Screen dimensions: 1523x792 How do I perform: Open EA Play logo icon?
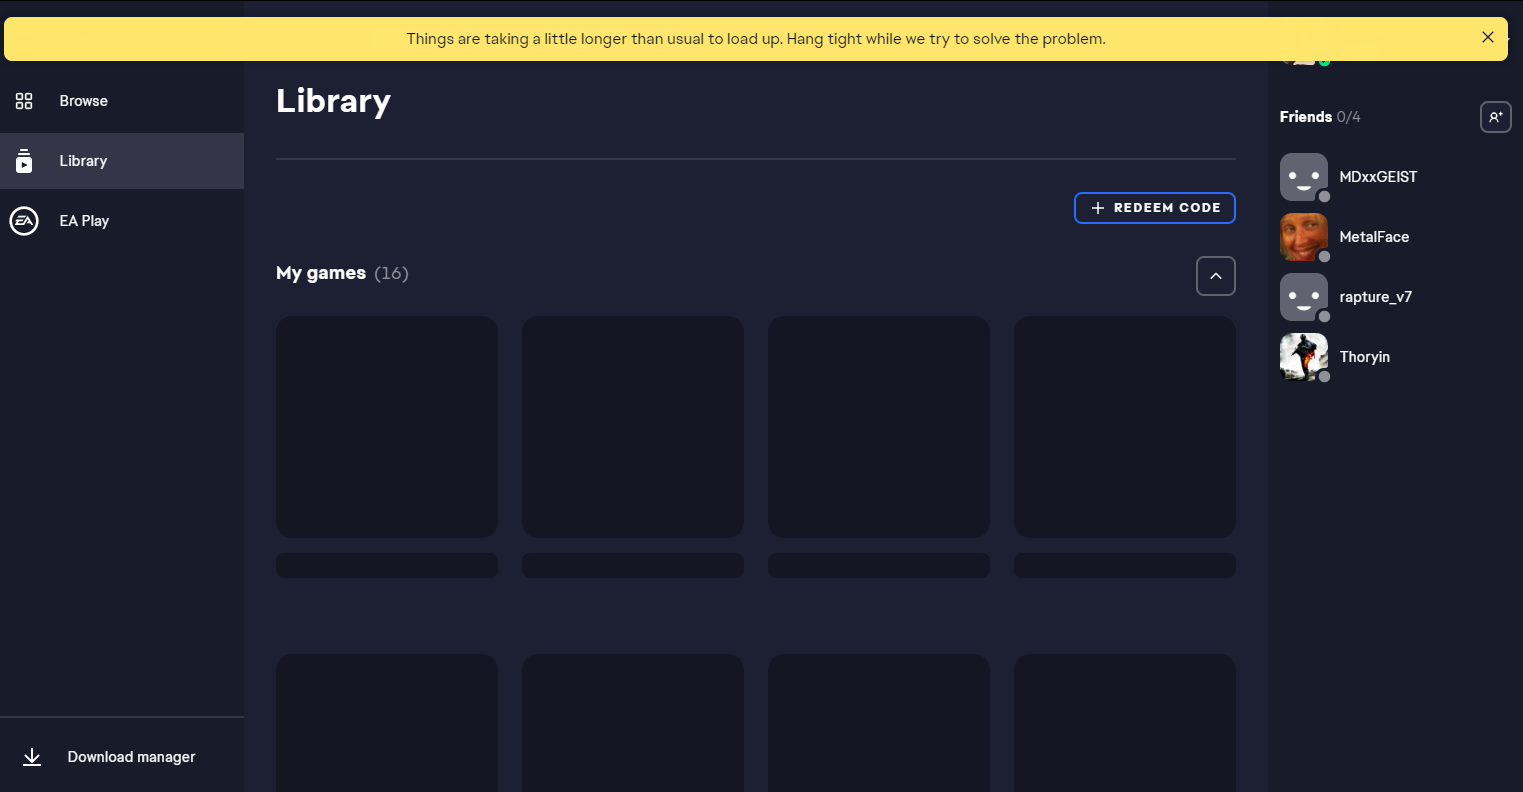(24, 221)
